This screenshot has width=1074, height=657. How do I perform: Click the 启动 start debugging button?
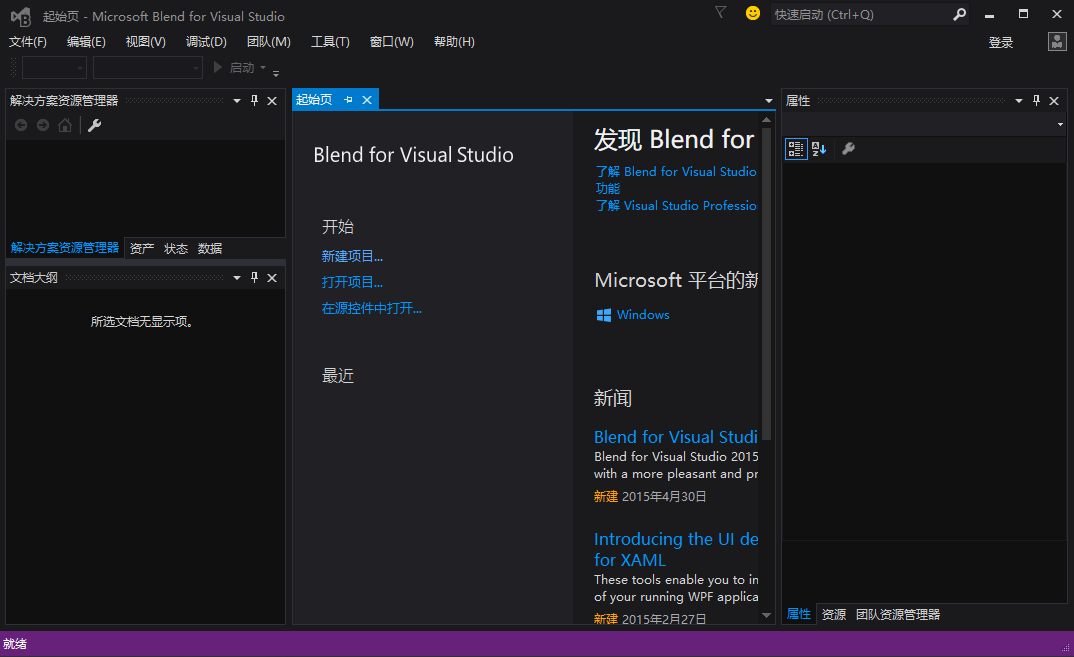click(x=234, y=67)
